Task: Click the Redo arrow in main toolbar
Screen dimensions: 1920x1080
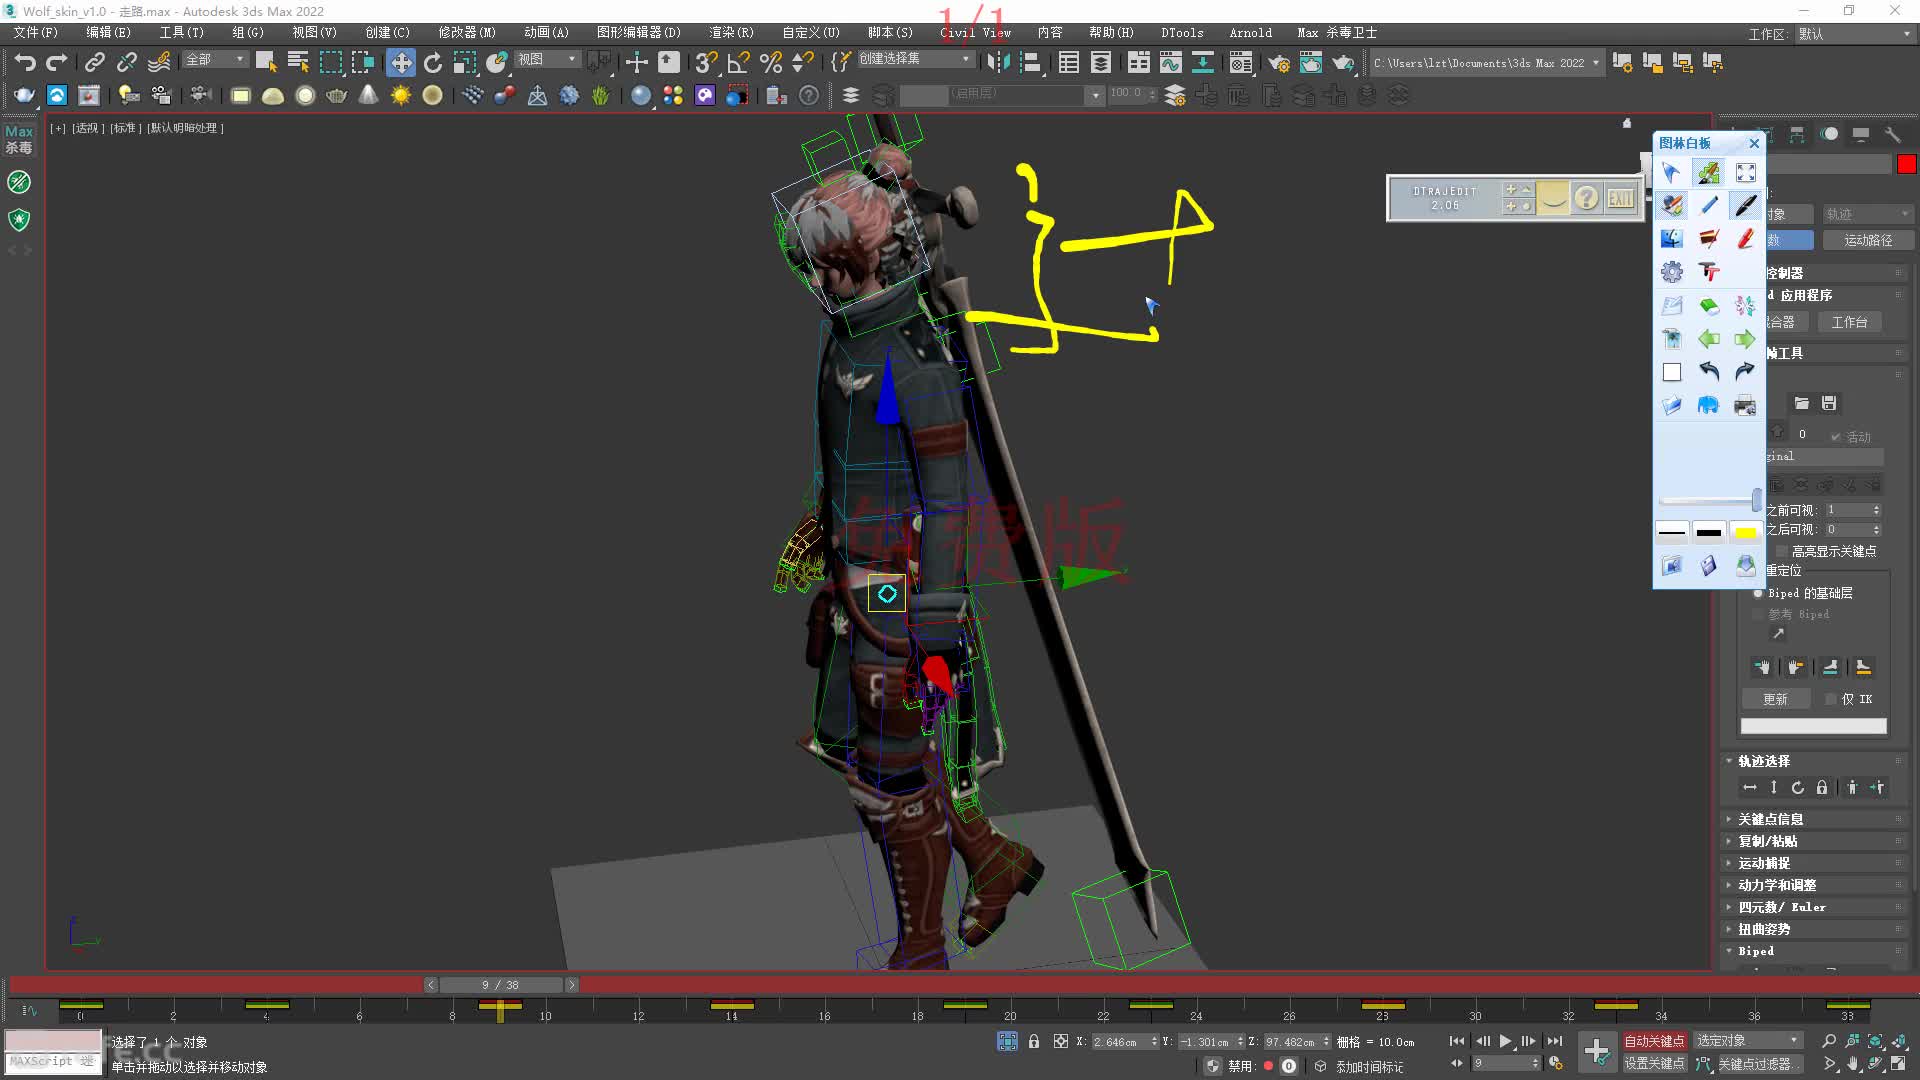Action: tap(57, 62)
